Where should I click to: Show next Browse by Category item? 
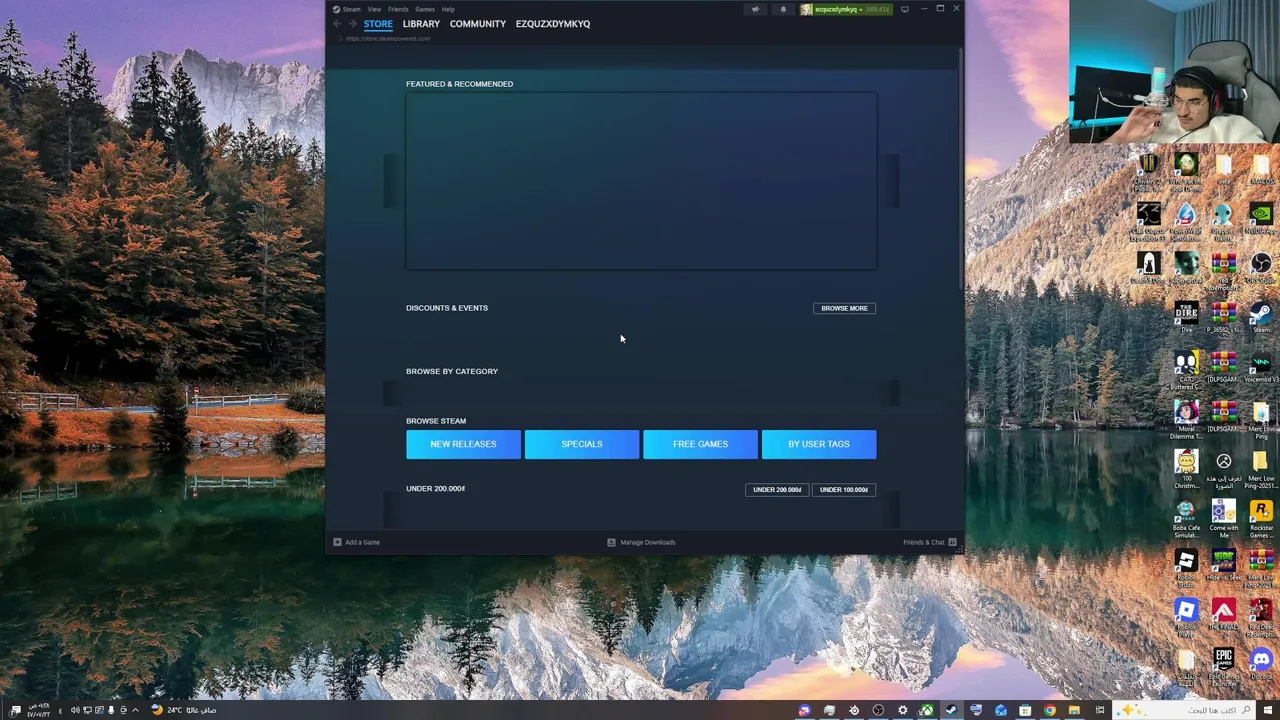pos(891,392)
